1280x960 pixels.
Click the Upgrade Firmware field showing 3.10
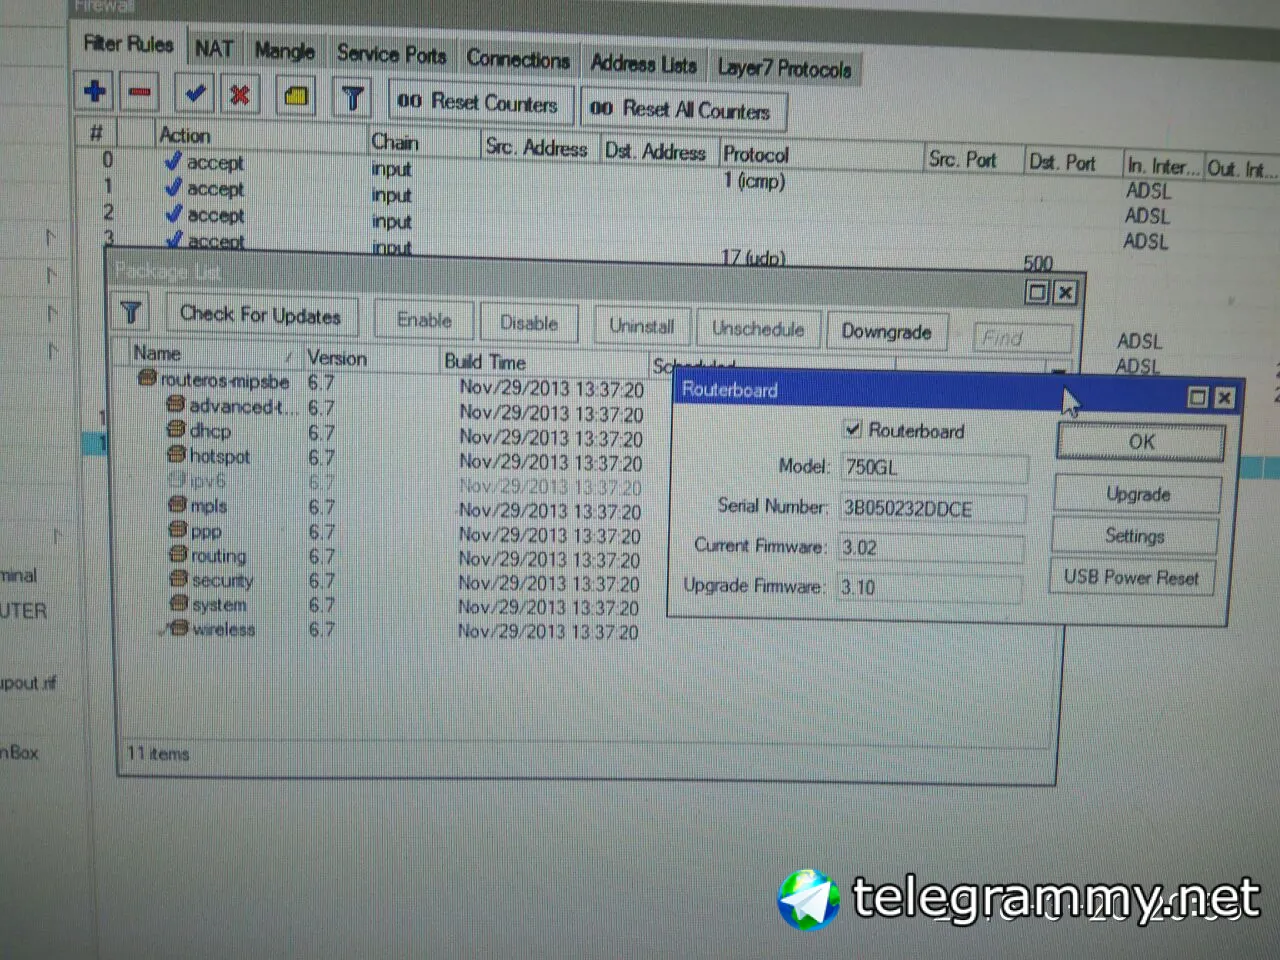(x=929, y=587)
